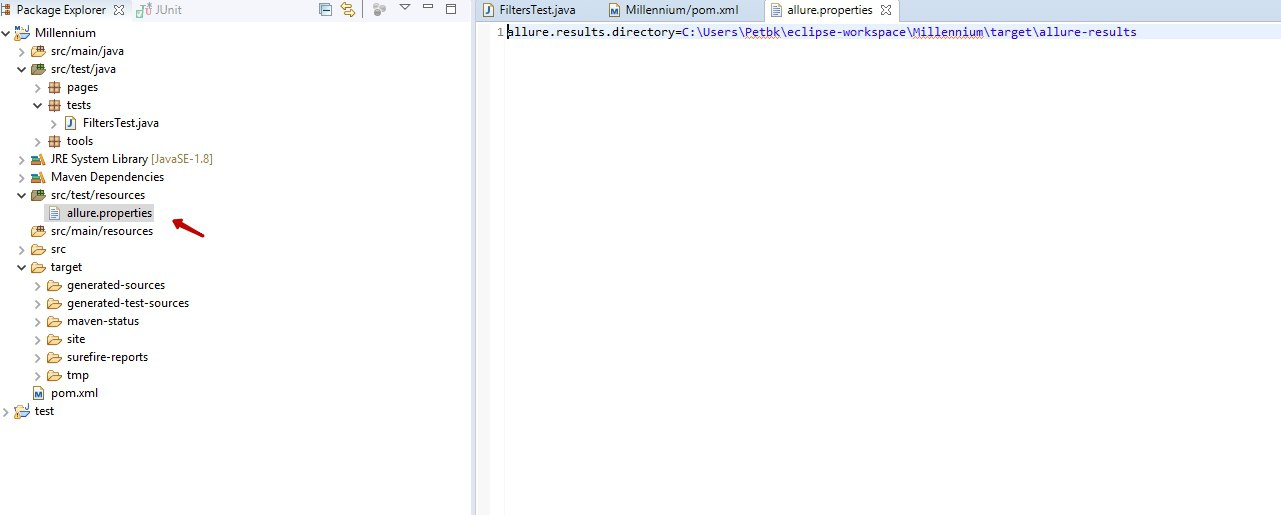Click the Maven Dependencies library icon
The height and width of the screenshot is (515, 1281).
pos(38,177)
